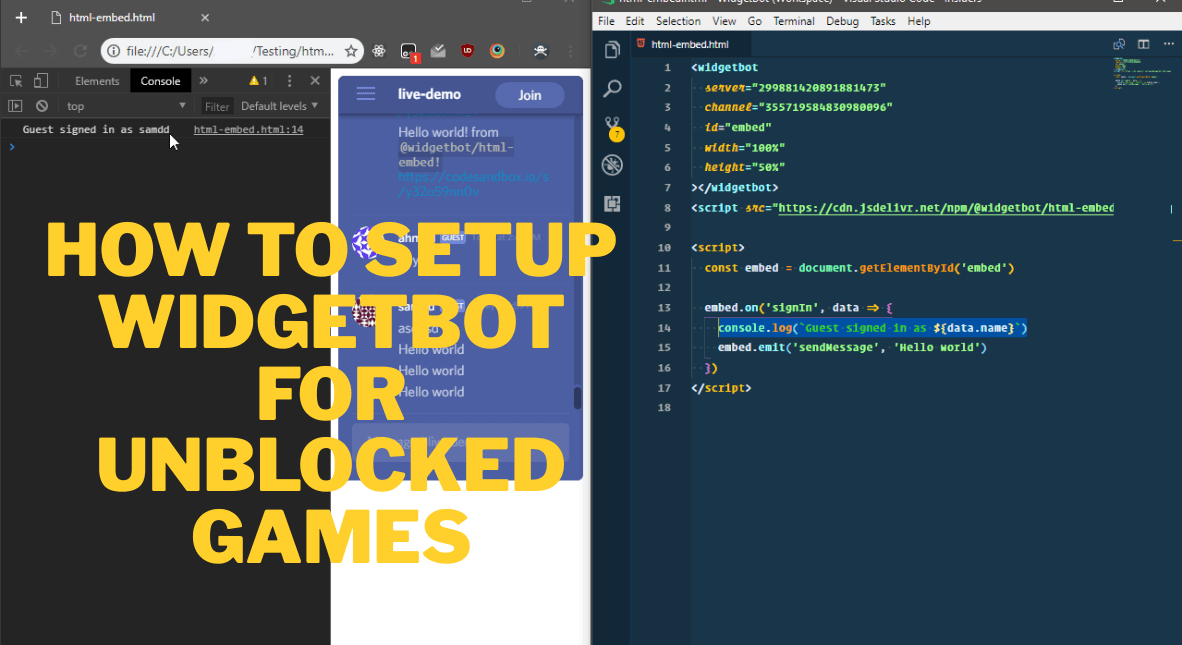Open the uBlock Origin shield extension
The width and height of the screenshot is (1182, 645).
467,51
